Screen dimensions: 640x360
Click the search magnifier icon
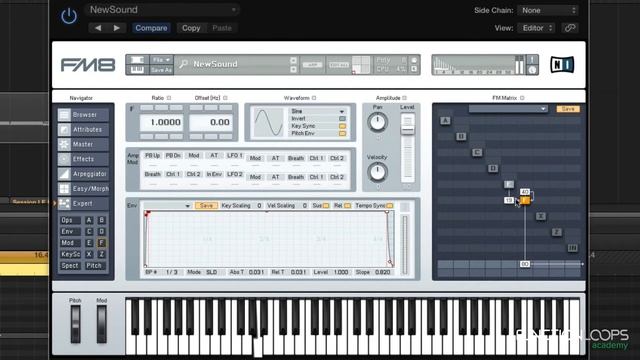[184, 64]
